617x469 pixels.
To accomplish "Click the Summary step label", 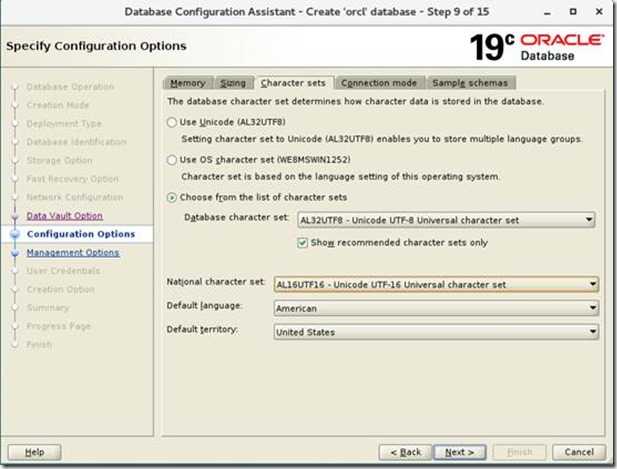I will coord(48,308).
